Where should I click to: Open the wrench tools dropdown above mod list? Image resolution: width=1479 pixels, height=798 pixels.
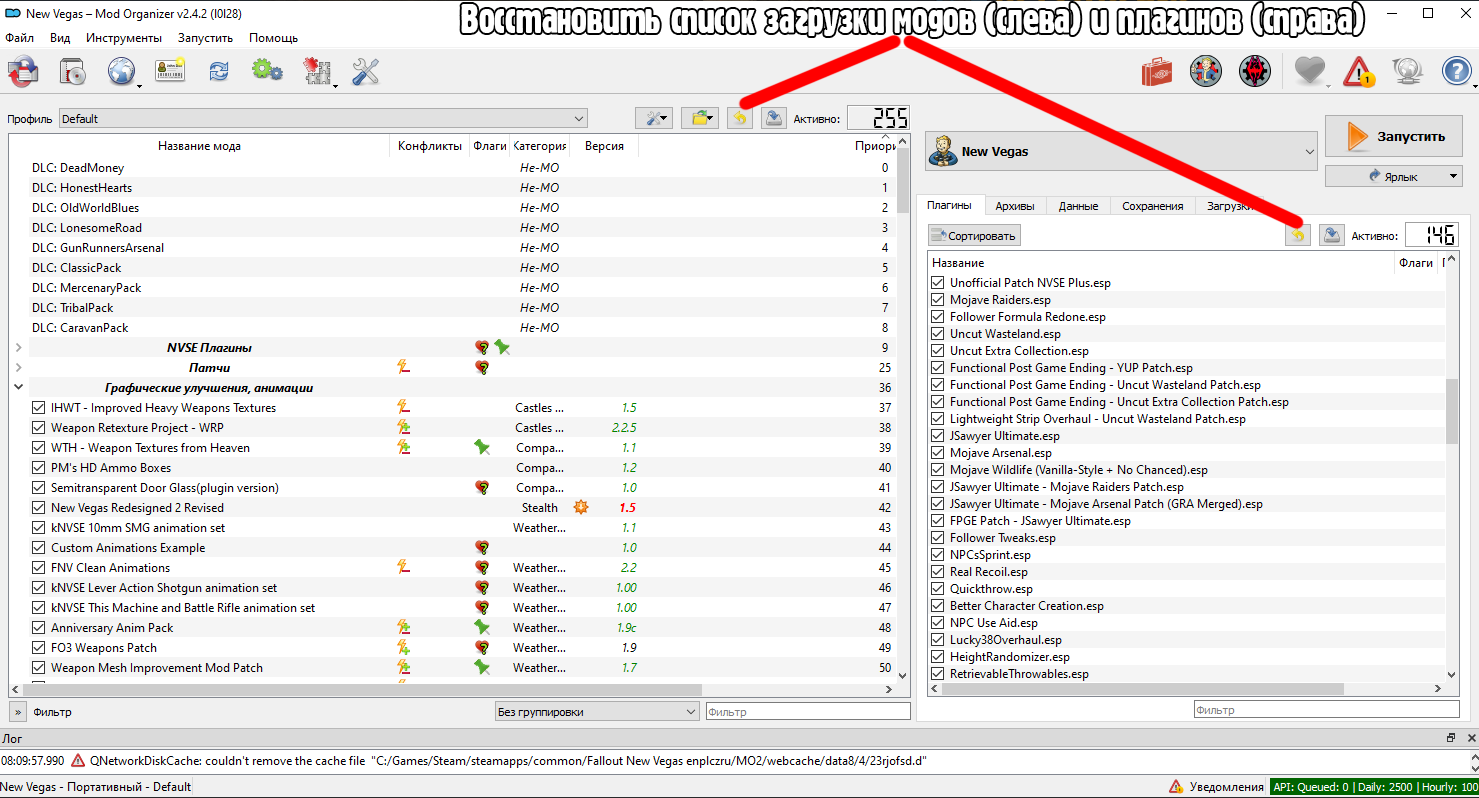point(655,118)
